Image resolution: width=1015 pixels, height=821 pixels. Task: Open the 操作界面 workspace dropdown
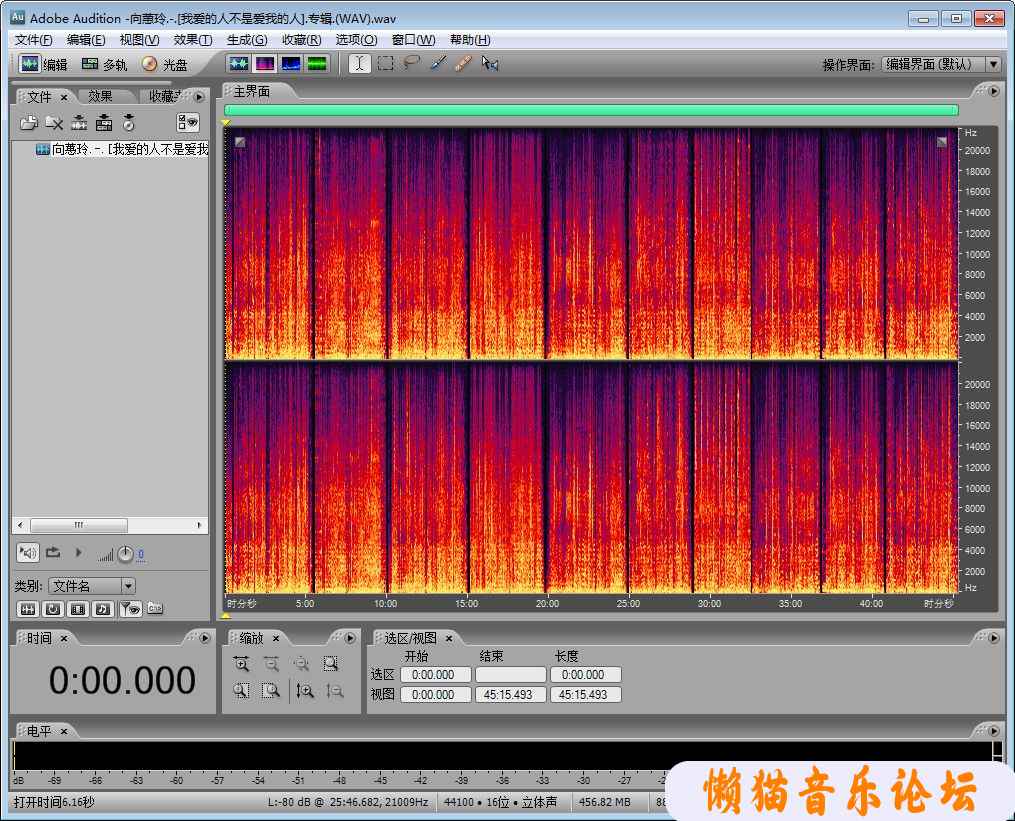click(992, 64)
